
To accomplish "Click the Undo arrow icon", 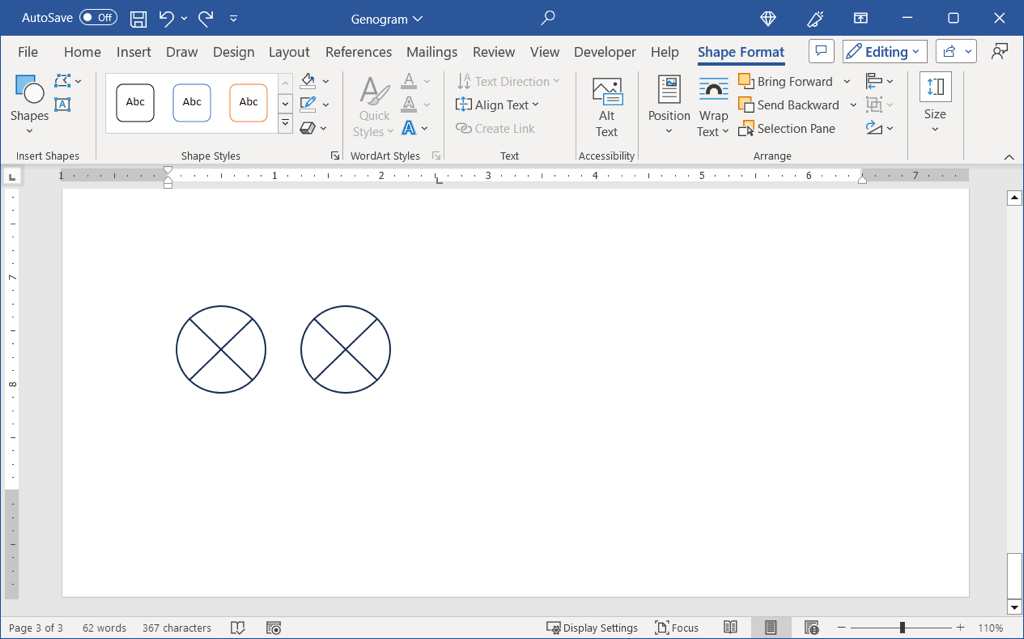I will pyautogui.click(x=166, y=18).
